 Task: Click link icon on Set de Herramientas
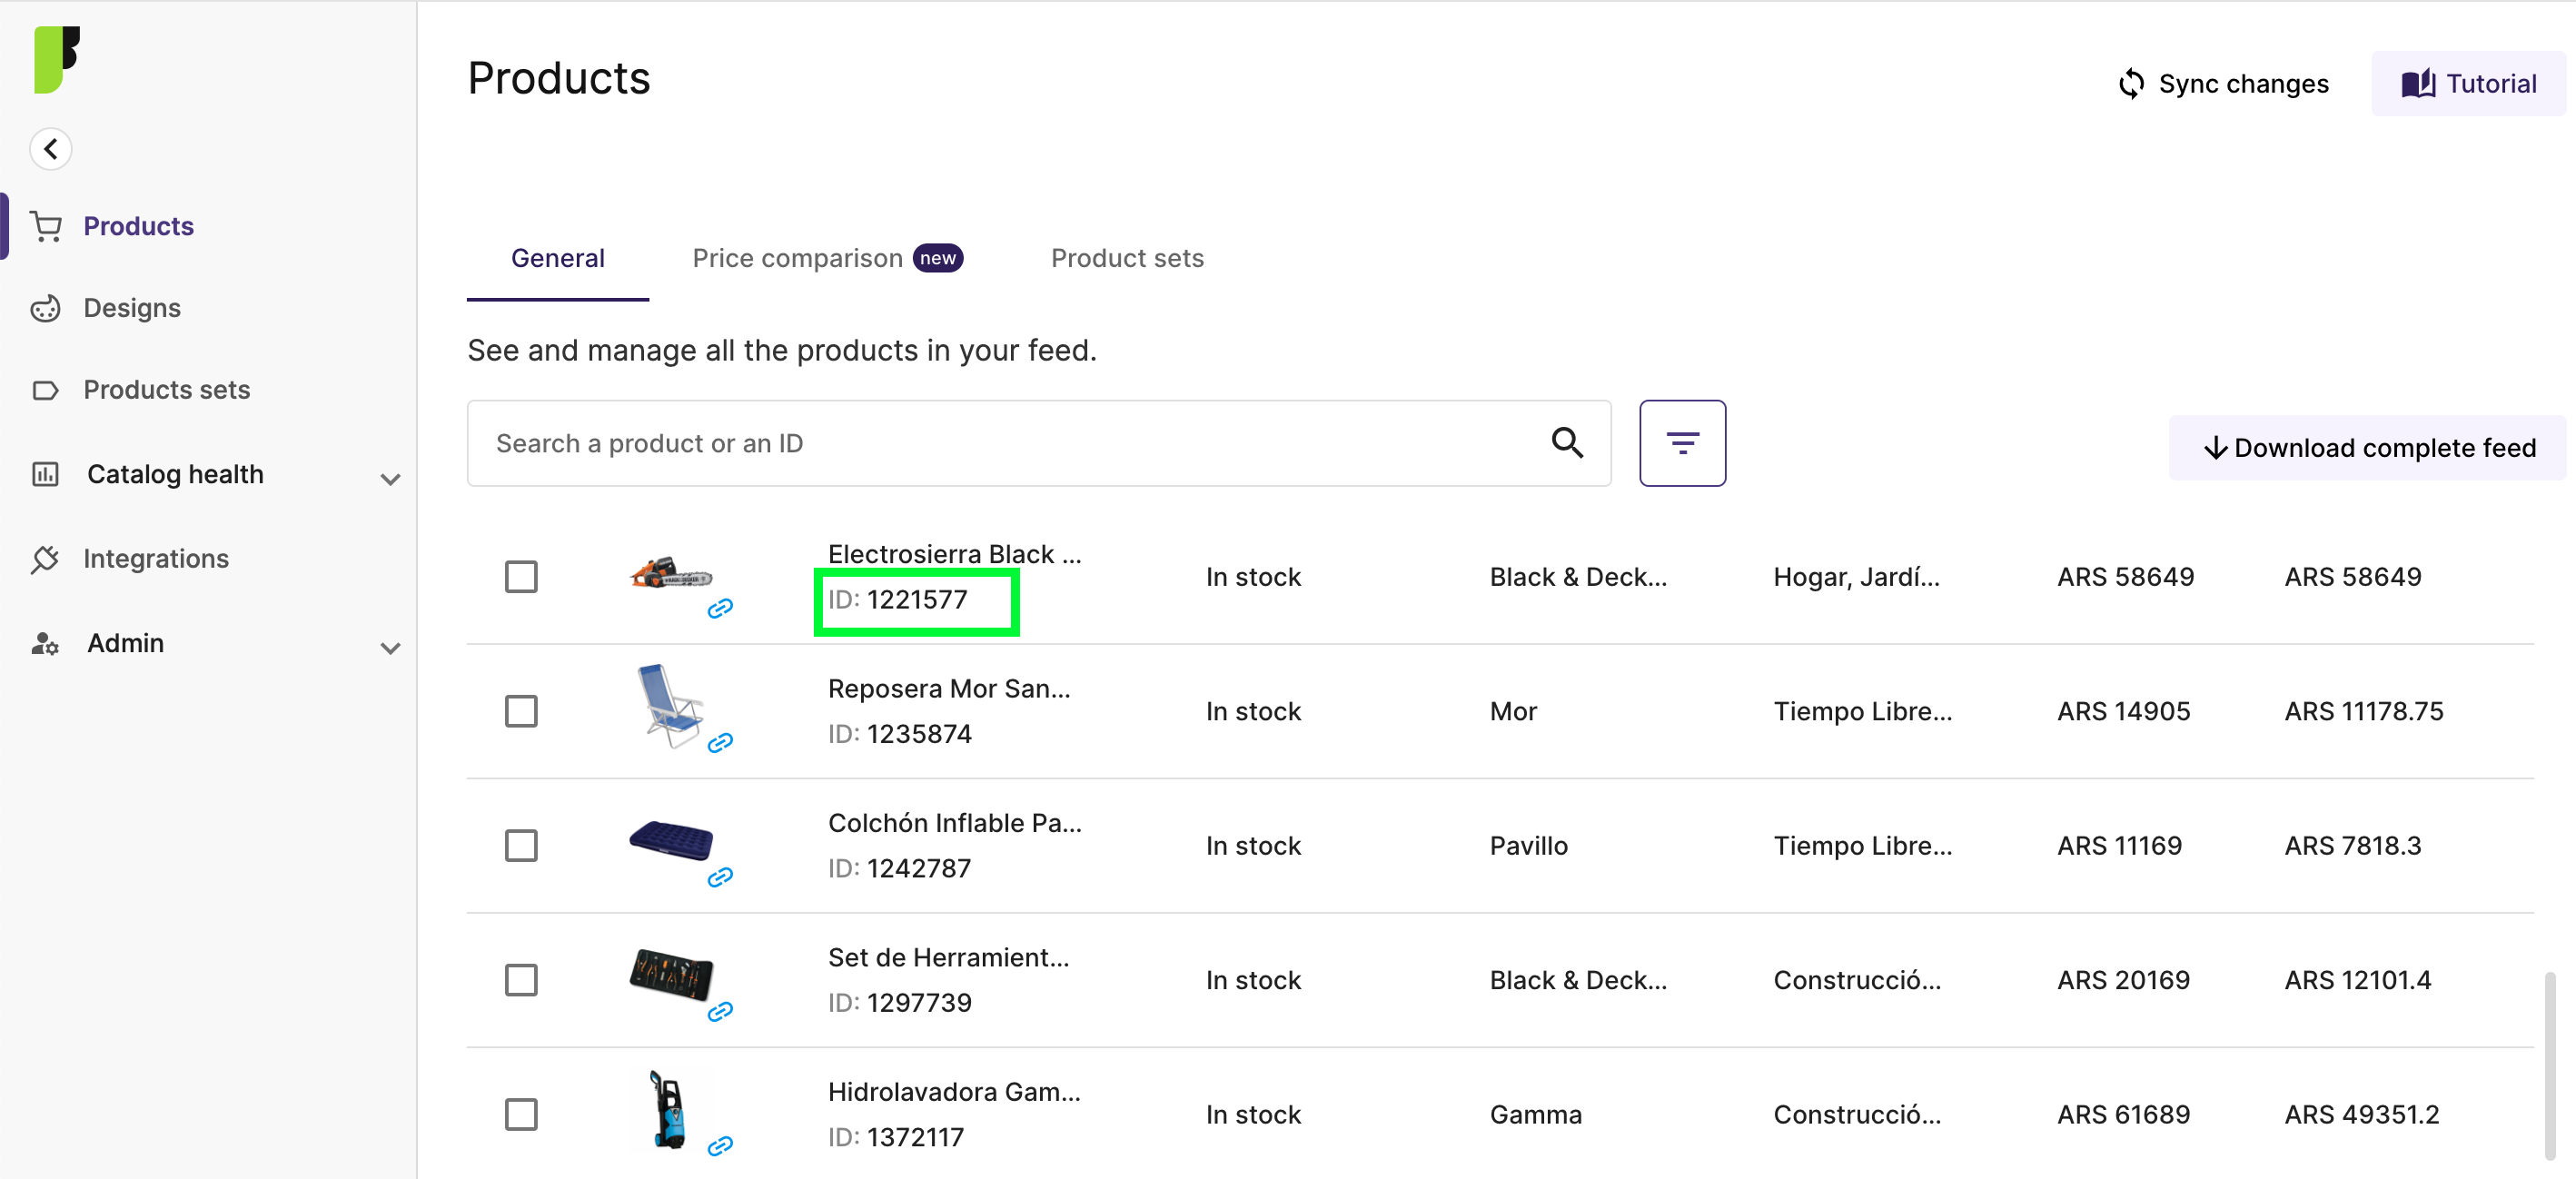click(720, 1011)
